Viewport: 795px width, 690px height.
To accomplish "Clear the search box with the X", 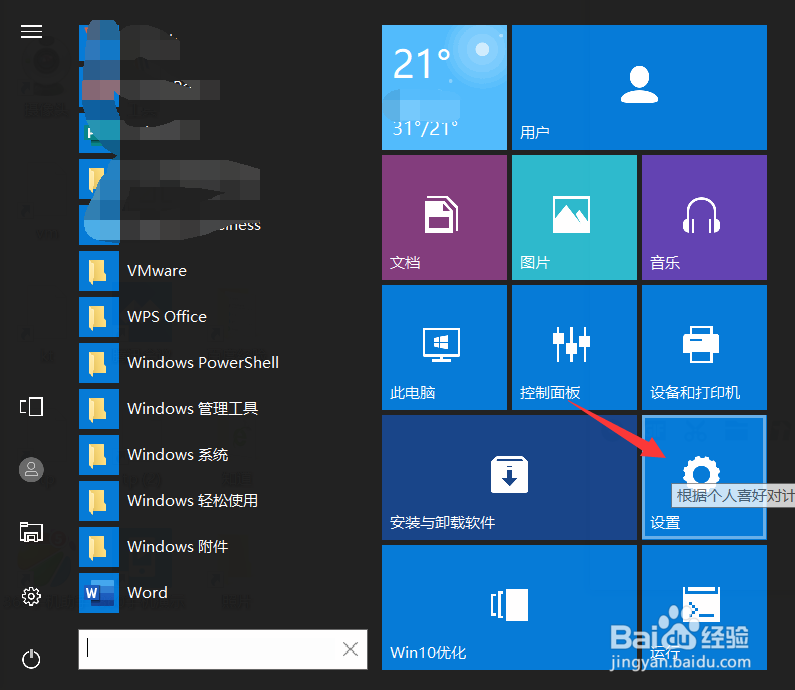I will click(x=350, y=649).
